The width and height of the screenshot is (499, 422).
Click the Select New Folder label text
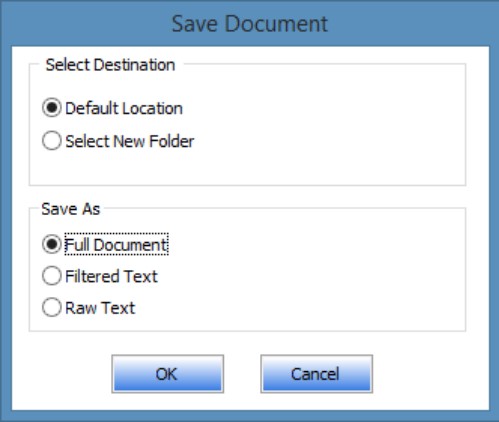tap(130, 141)
